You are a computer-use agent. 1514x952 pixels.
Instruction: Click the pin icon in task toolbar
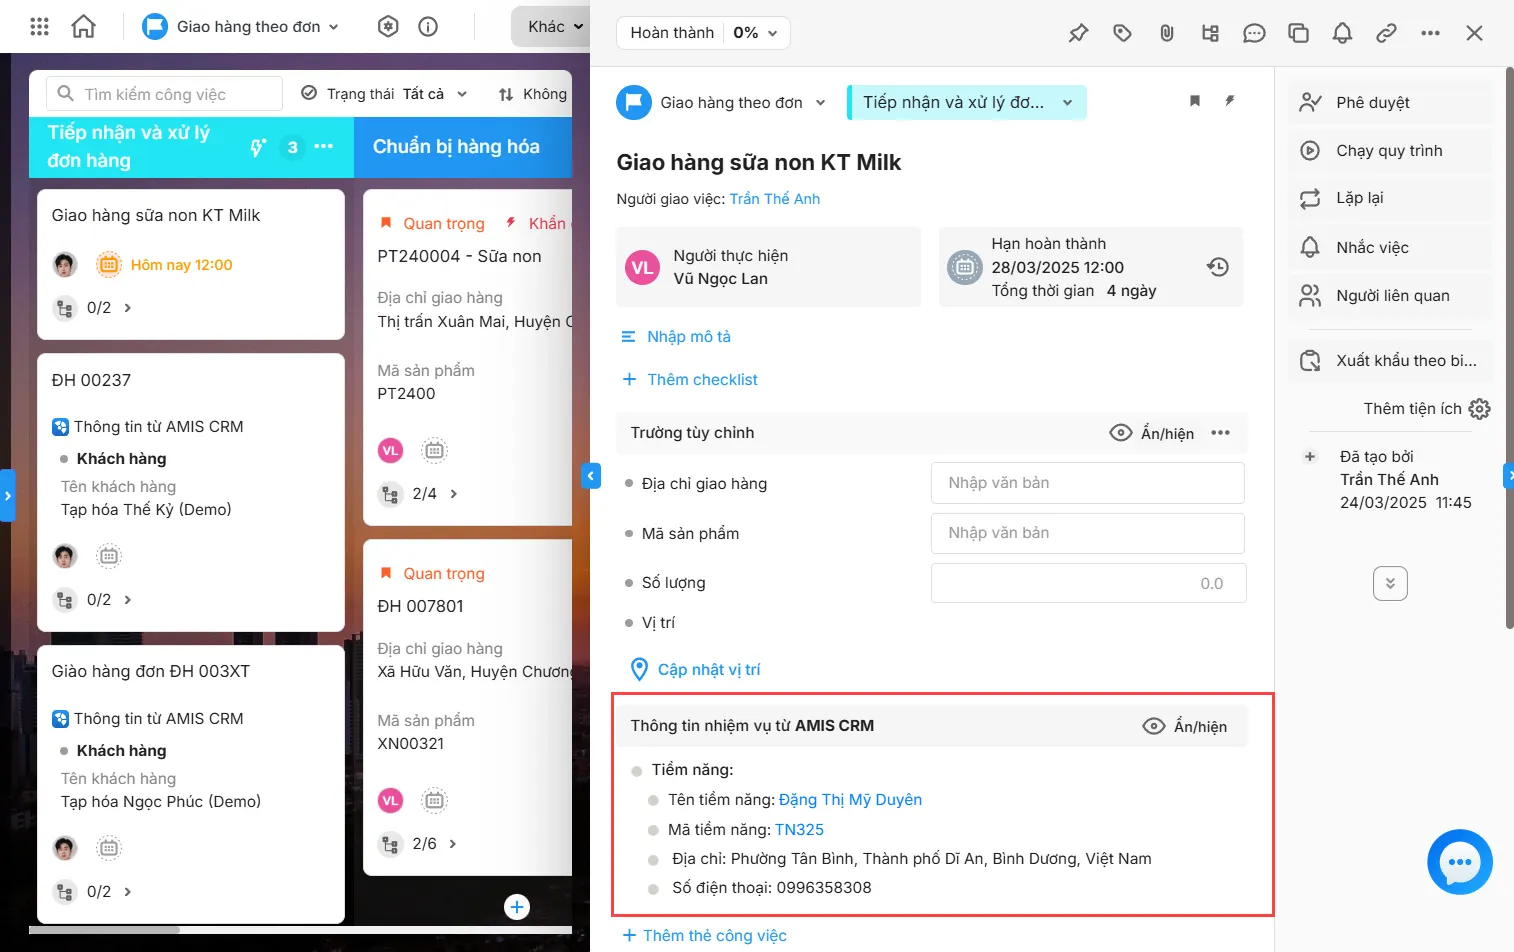click(1078, 33)
